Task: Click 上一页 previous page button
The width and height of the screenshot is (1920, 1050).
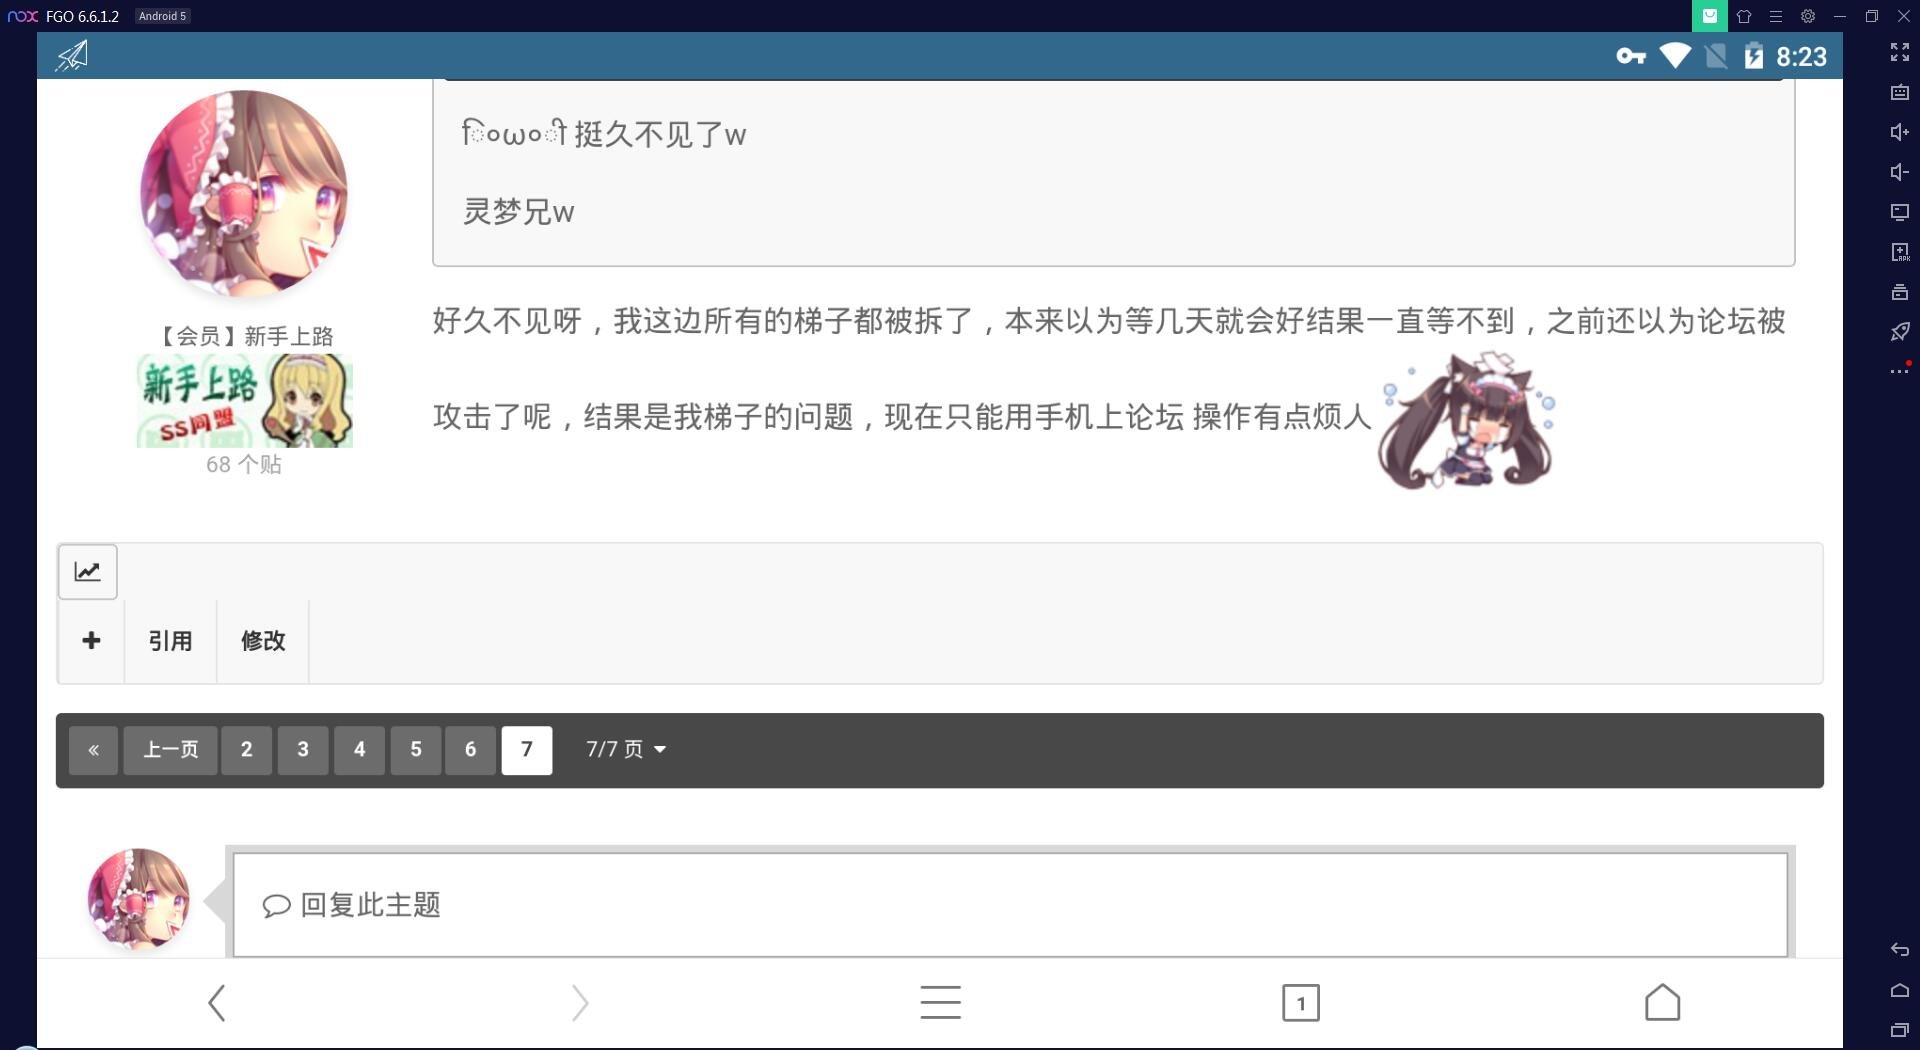Action: coord(170,750)
